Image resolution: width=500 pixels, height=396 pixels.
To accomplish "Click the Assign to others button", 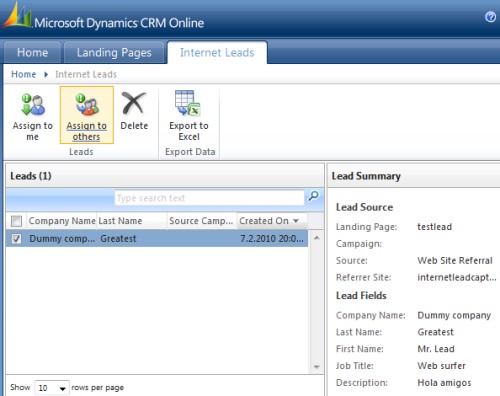I will (87, 115).
